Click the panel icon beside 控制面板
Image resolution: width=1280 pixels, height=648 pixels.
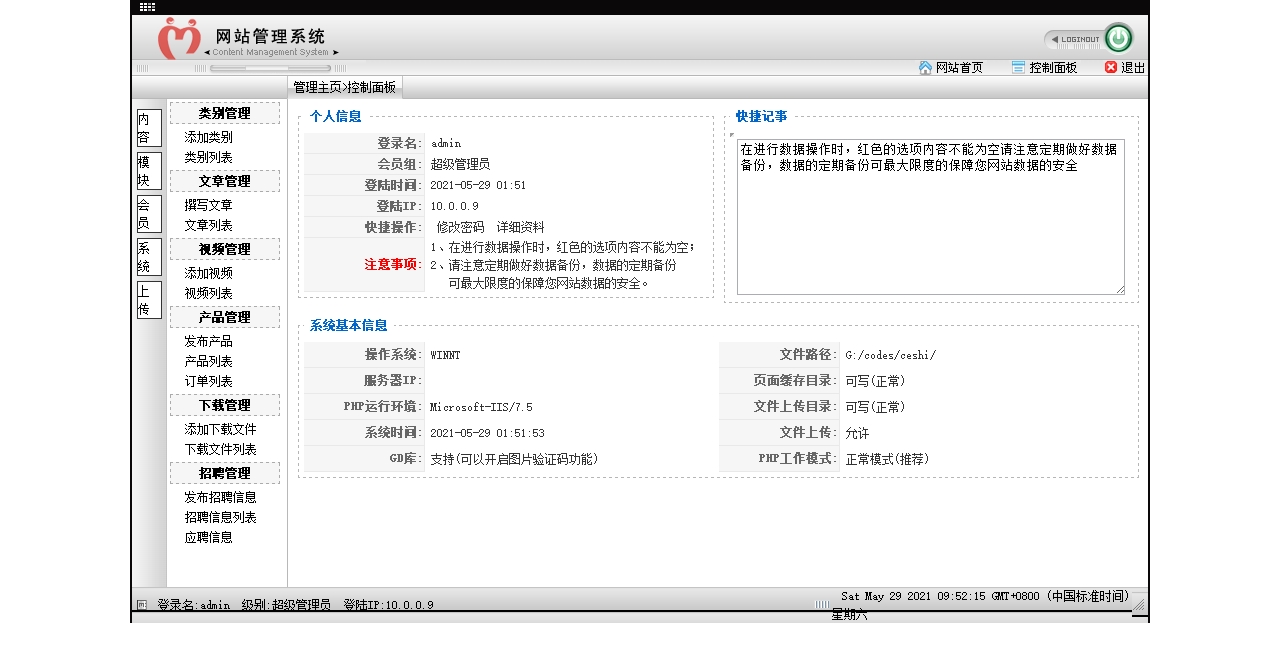pos(1018,67)
